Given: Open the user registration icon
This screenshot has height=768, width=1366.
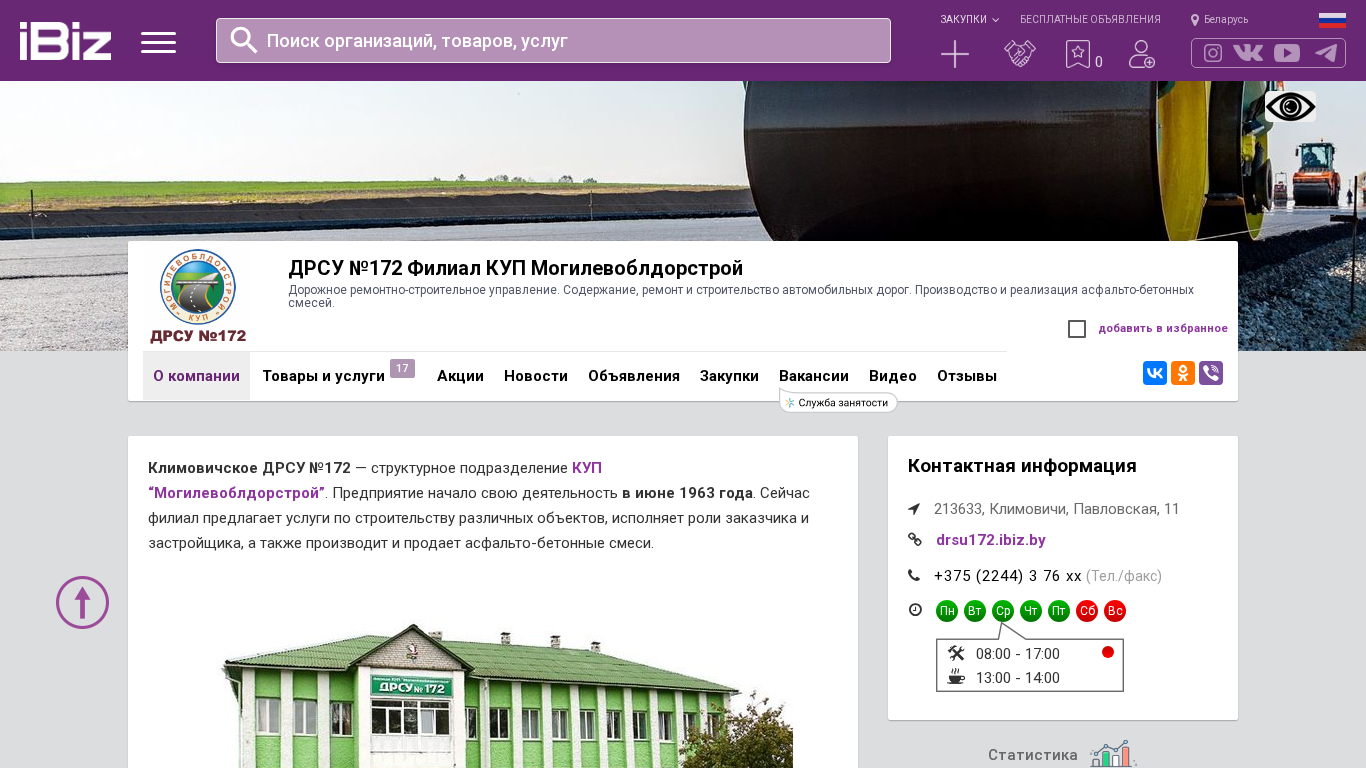Looking at the screenshot, I should [1142, 54].
